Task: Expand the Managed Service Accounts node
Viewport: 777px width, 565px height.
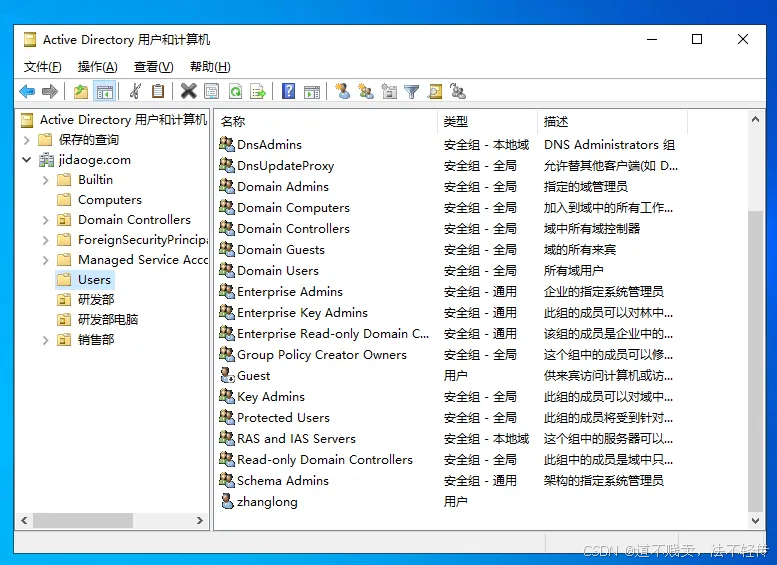Action: 46,260
